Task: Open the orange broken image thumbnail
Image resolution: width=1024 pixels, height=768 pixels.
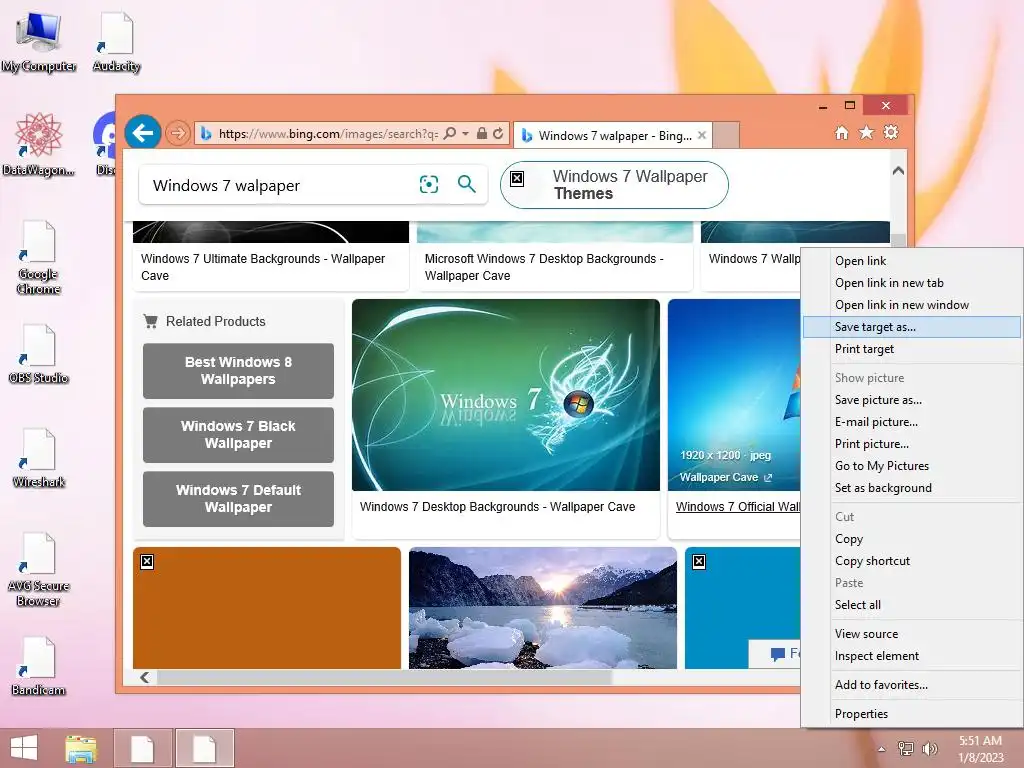Action: (x=266, y=608)
